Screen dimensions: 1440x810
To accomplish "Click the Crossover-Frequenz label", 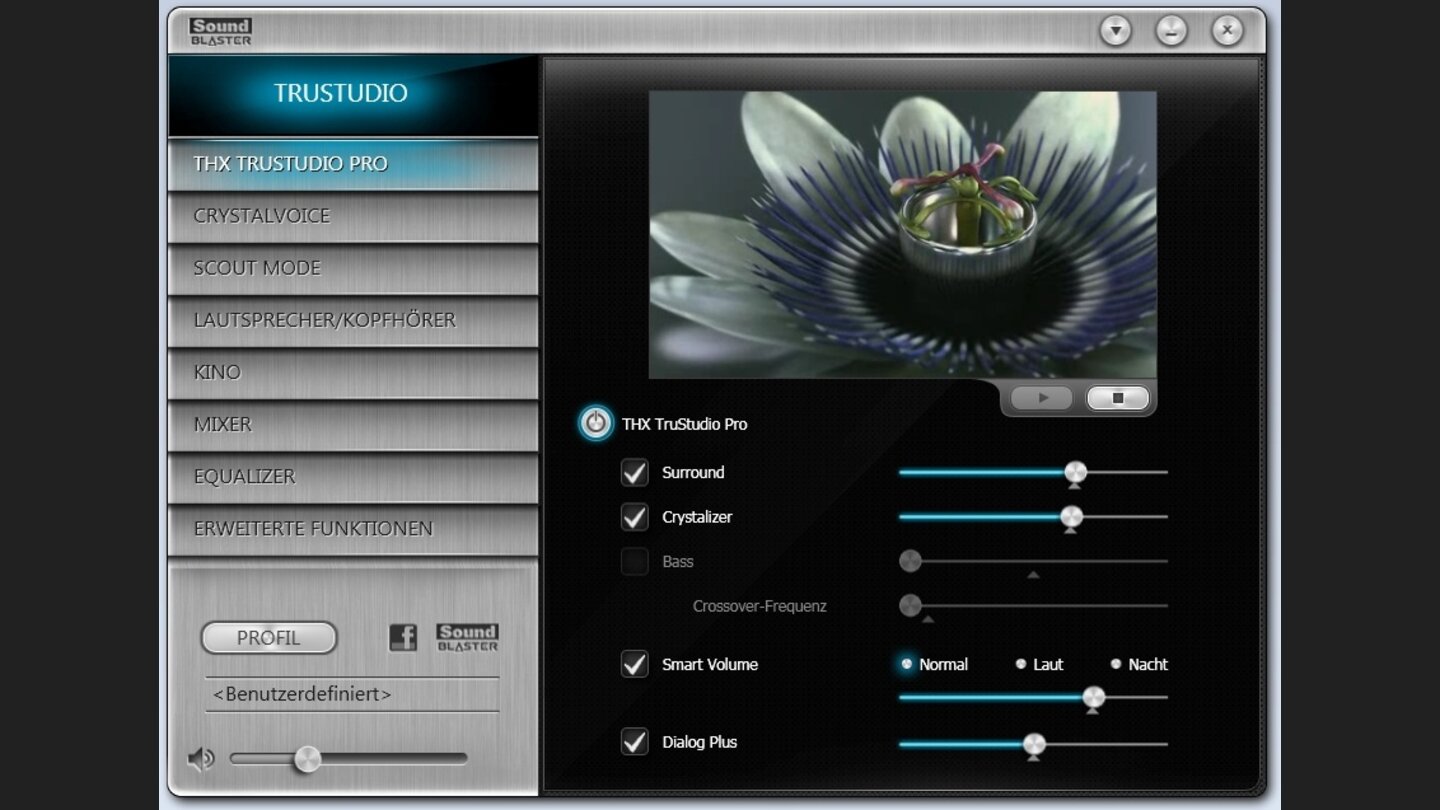I will point(759,606).
